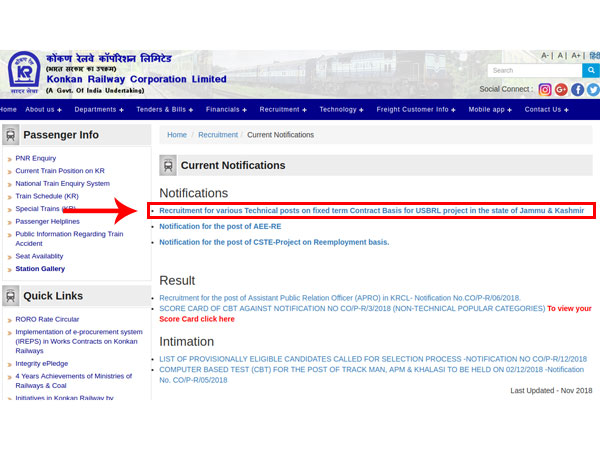The height and width of the screenshot is (450, 600).
Task: Open Score Card of CBT result link
Action: [x=352, y=308]
